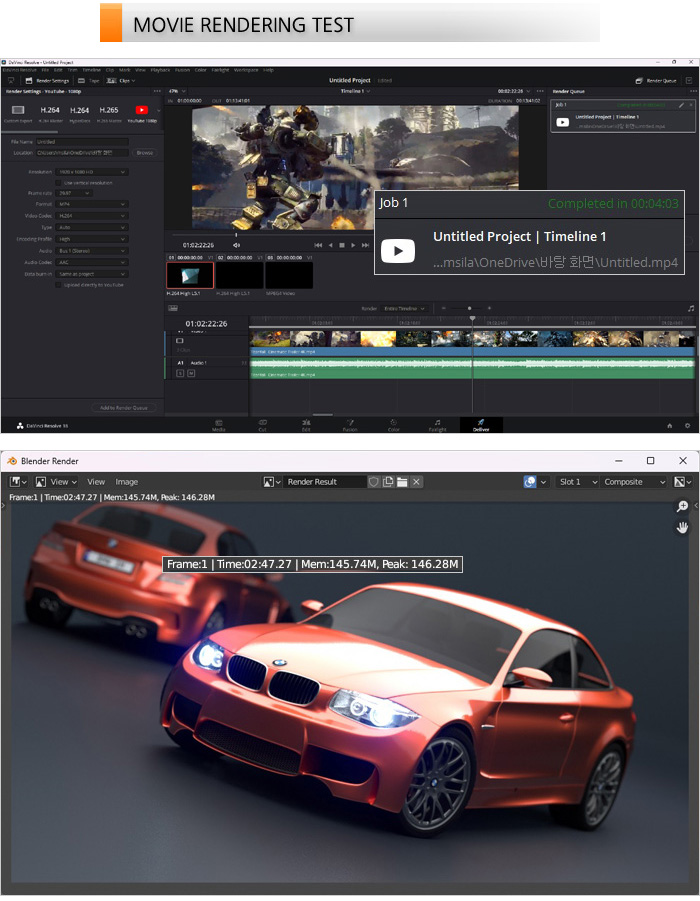Click the timeline view options icon
The image size is (700, 901).
(x=172, y=309)
